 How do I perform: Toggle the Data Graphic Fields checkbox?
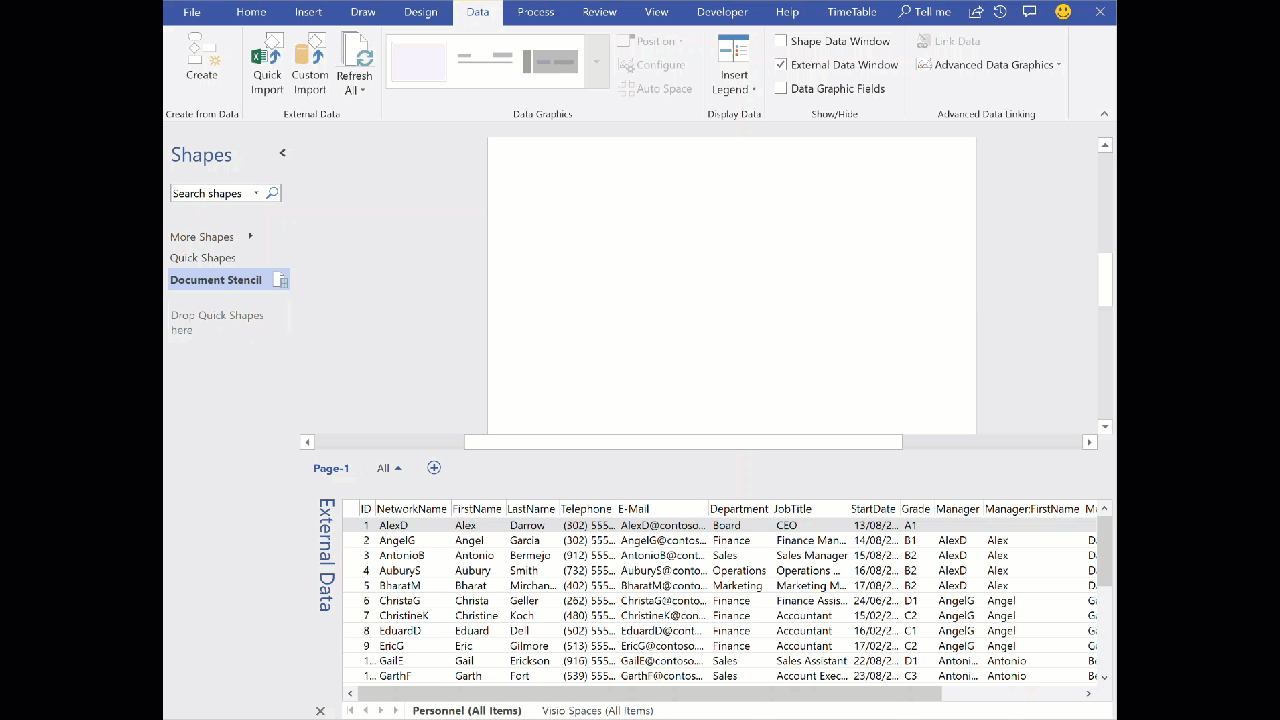point(781,89)
